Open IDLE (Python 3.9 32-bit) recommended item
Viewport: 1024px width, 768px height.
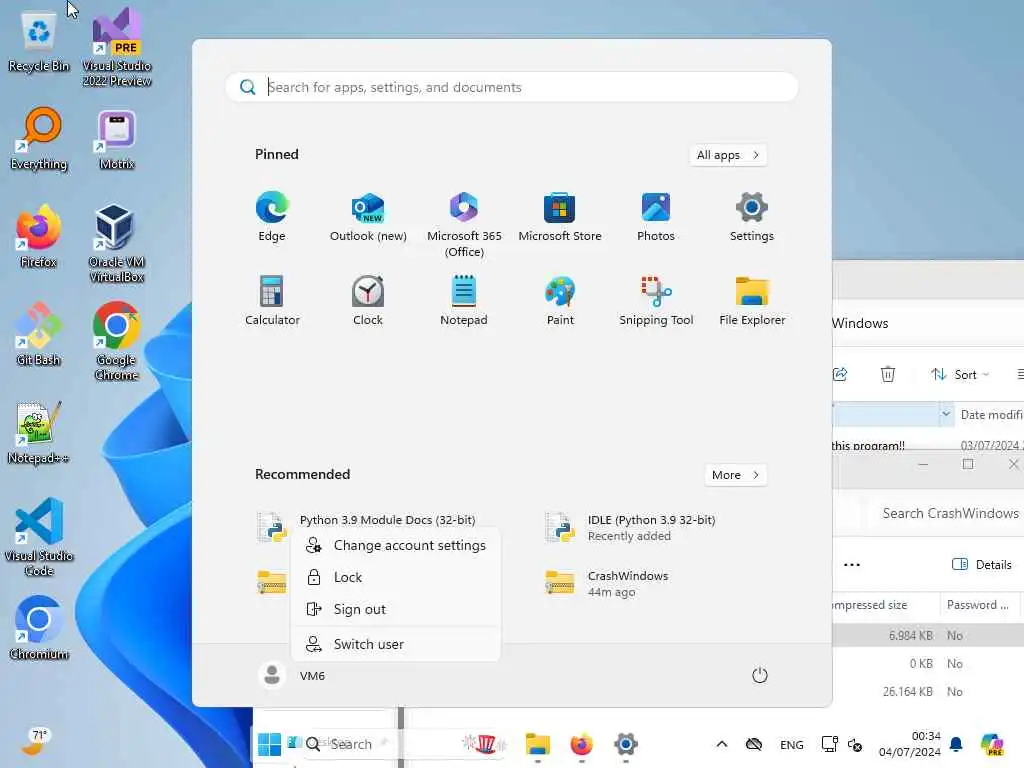[632, 528]
